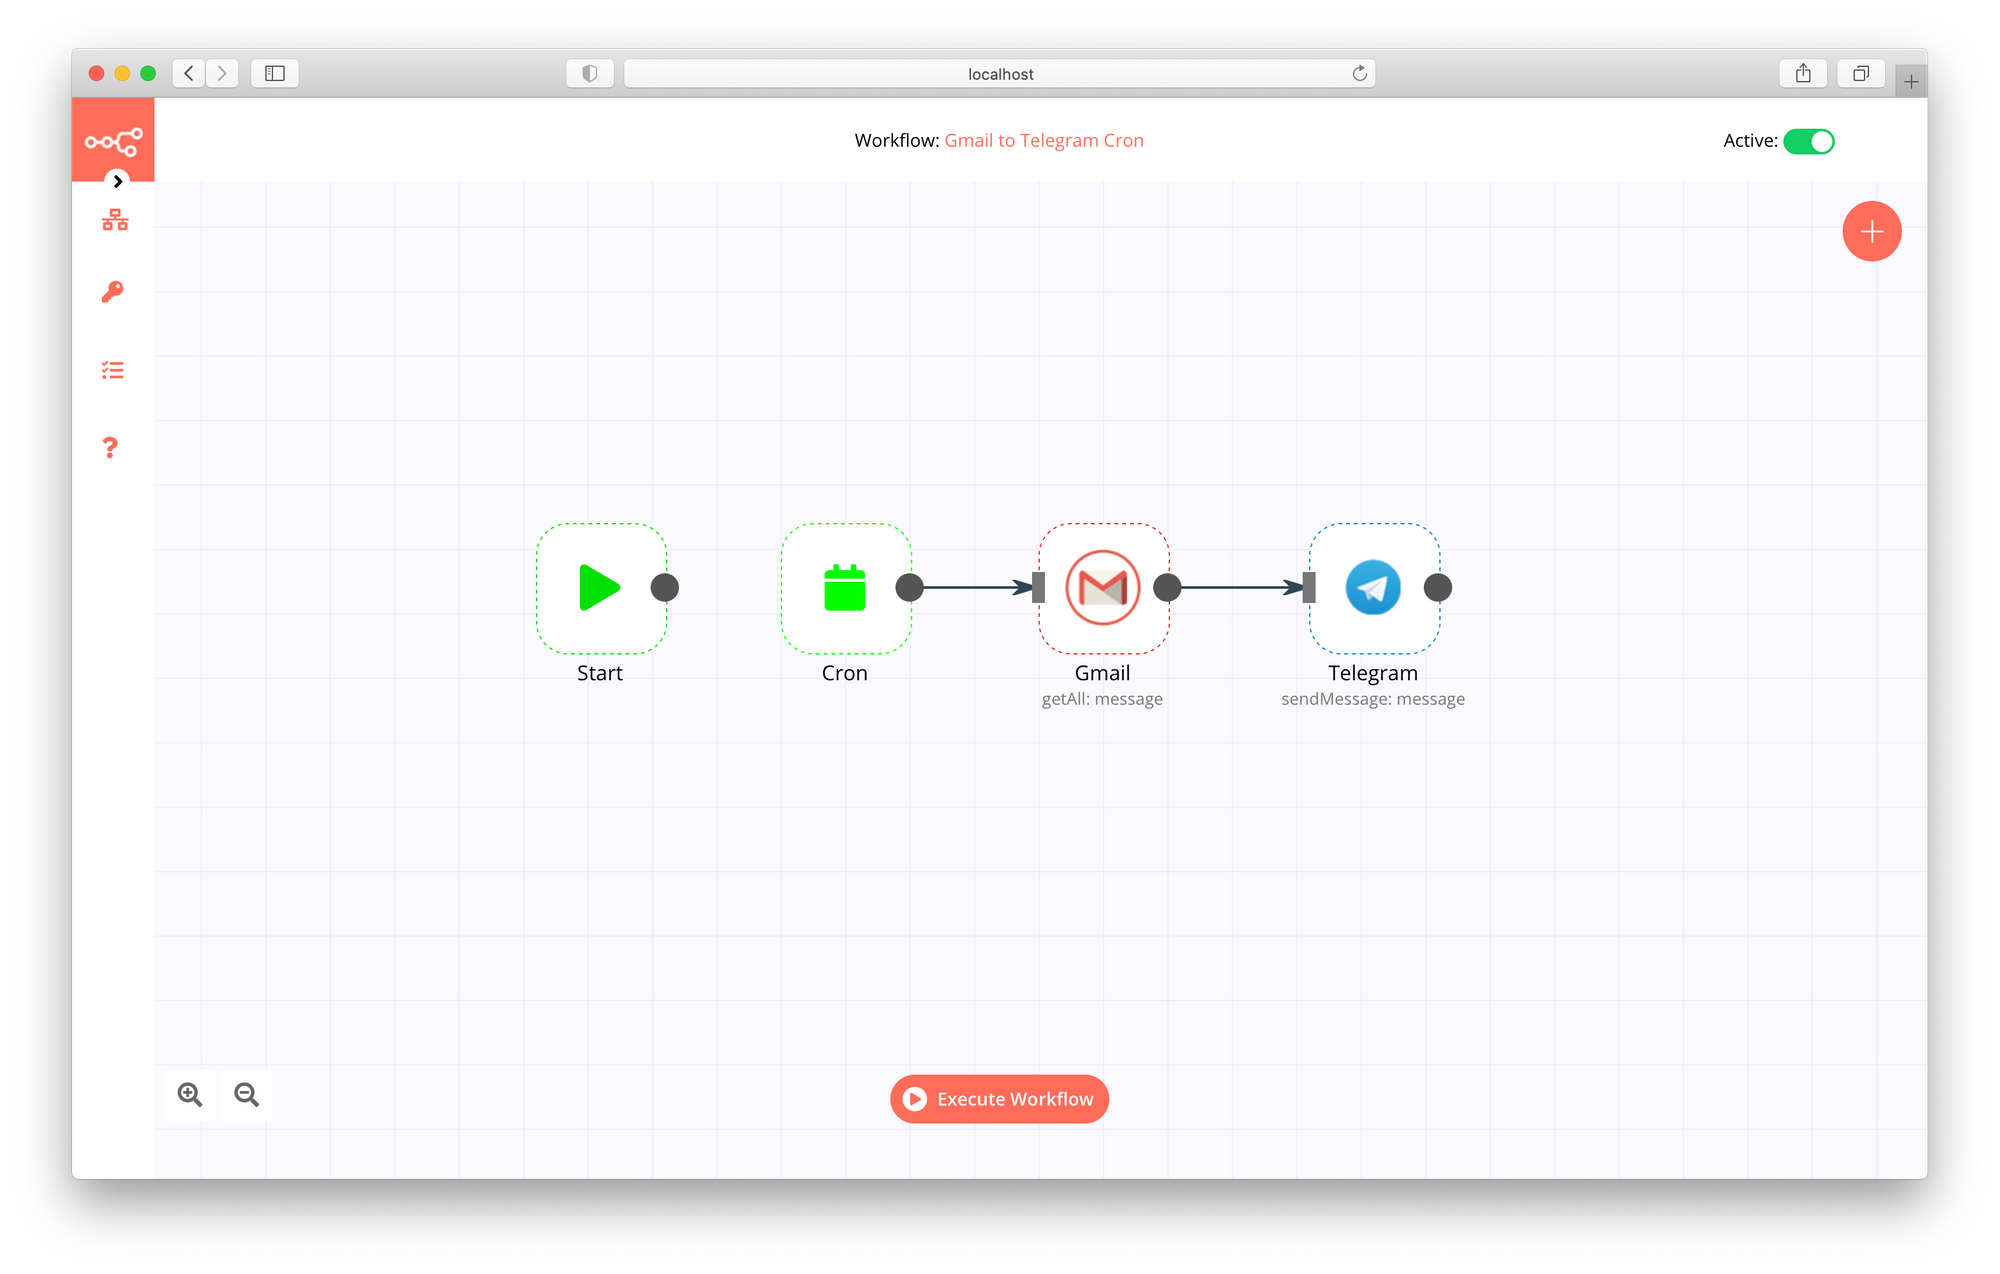Toggle the workflow Active switch
Screen dimensions: 2000x1274
point(1808,141)
